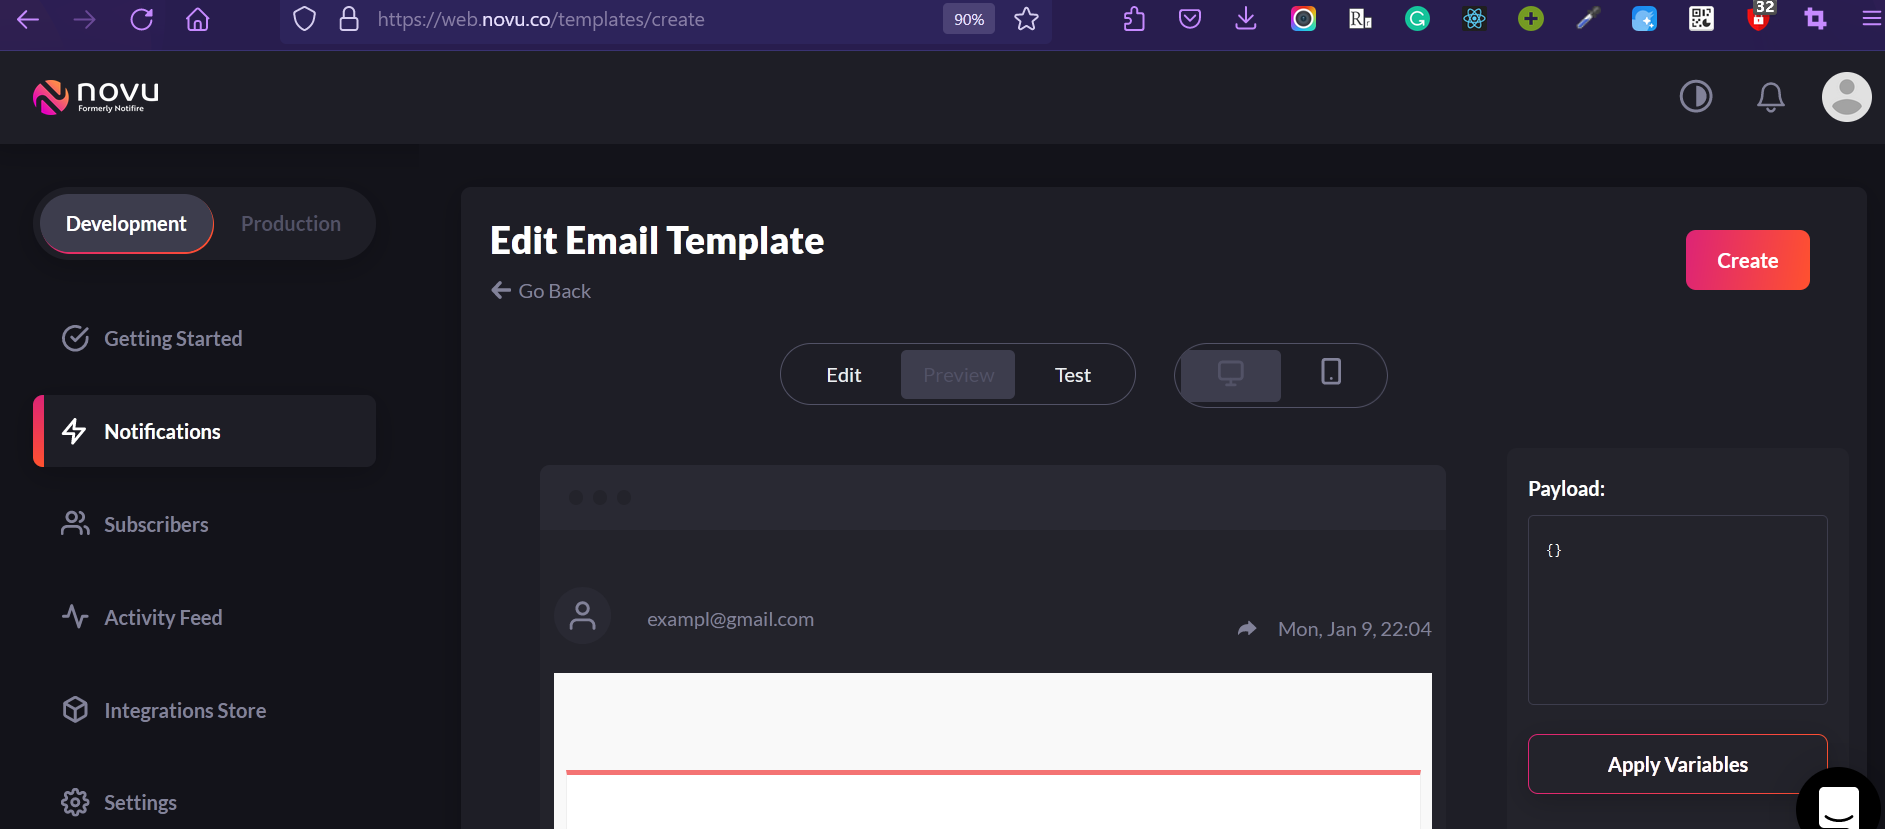Open the user profile avatar menu
The image size is (1885, 829).
[1847, 97]
